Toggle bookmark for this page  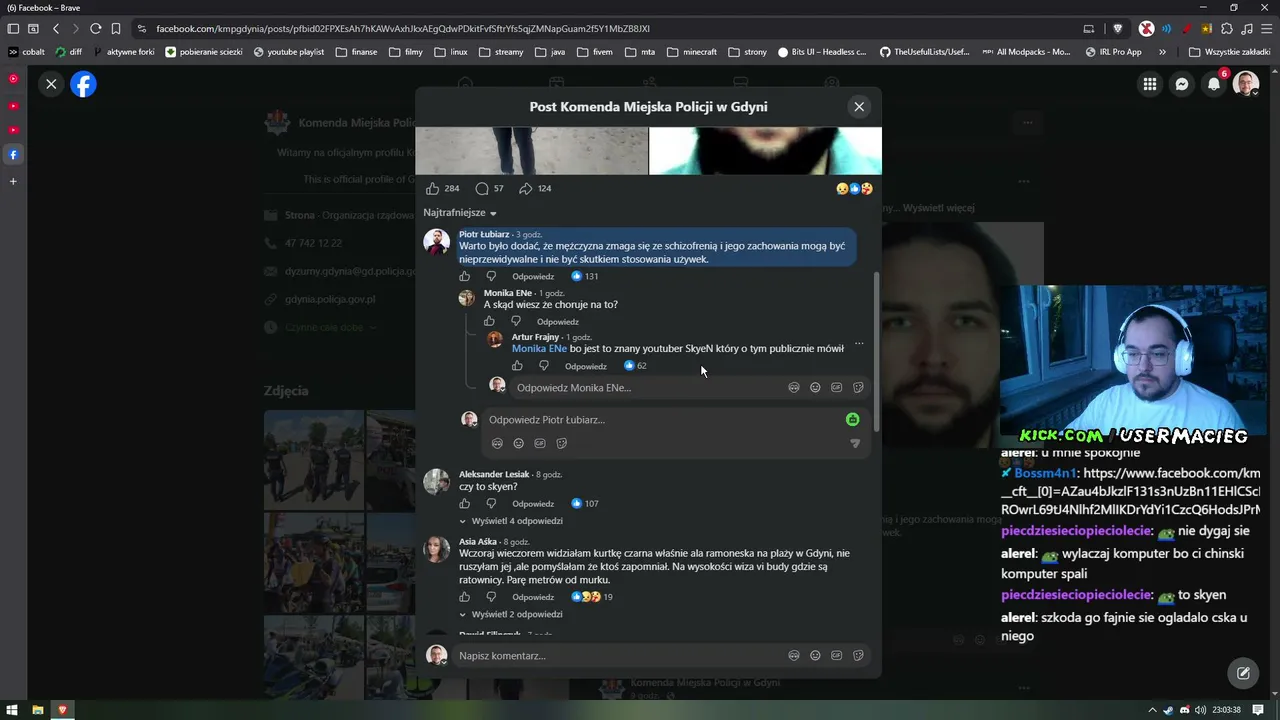(116, 29)
